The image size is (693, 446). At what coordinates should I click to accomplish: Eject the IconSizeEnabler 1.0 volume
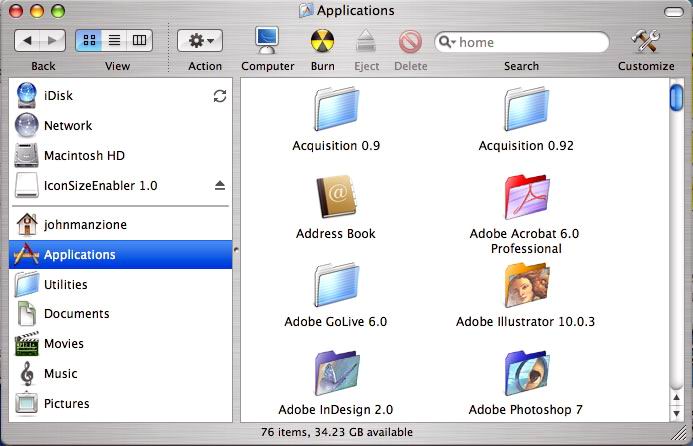point(220,186)
